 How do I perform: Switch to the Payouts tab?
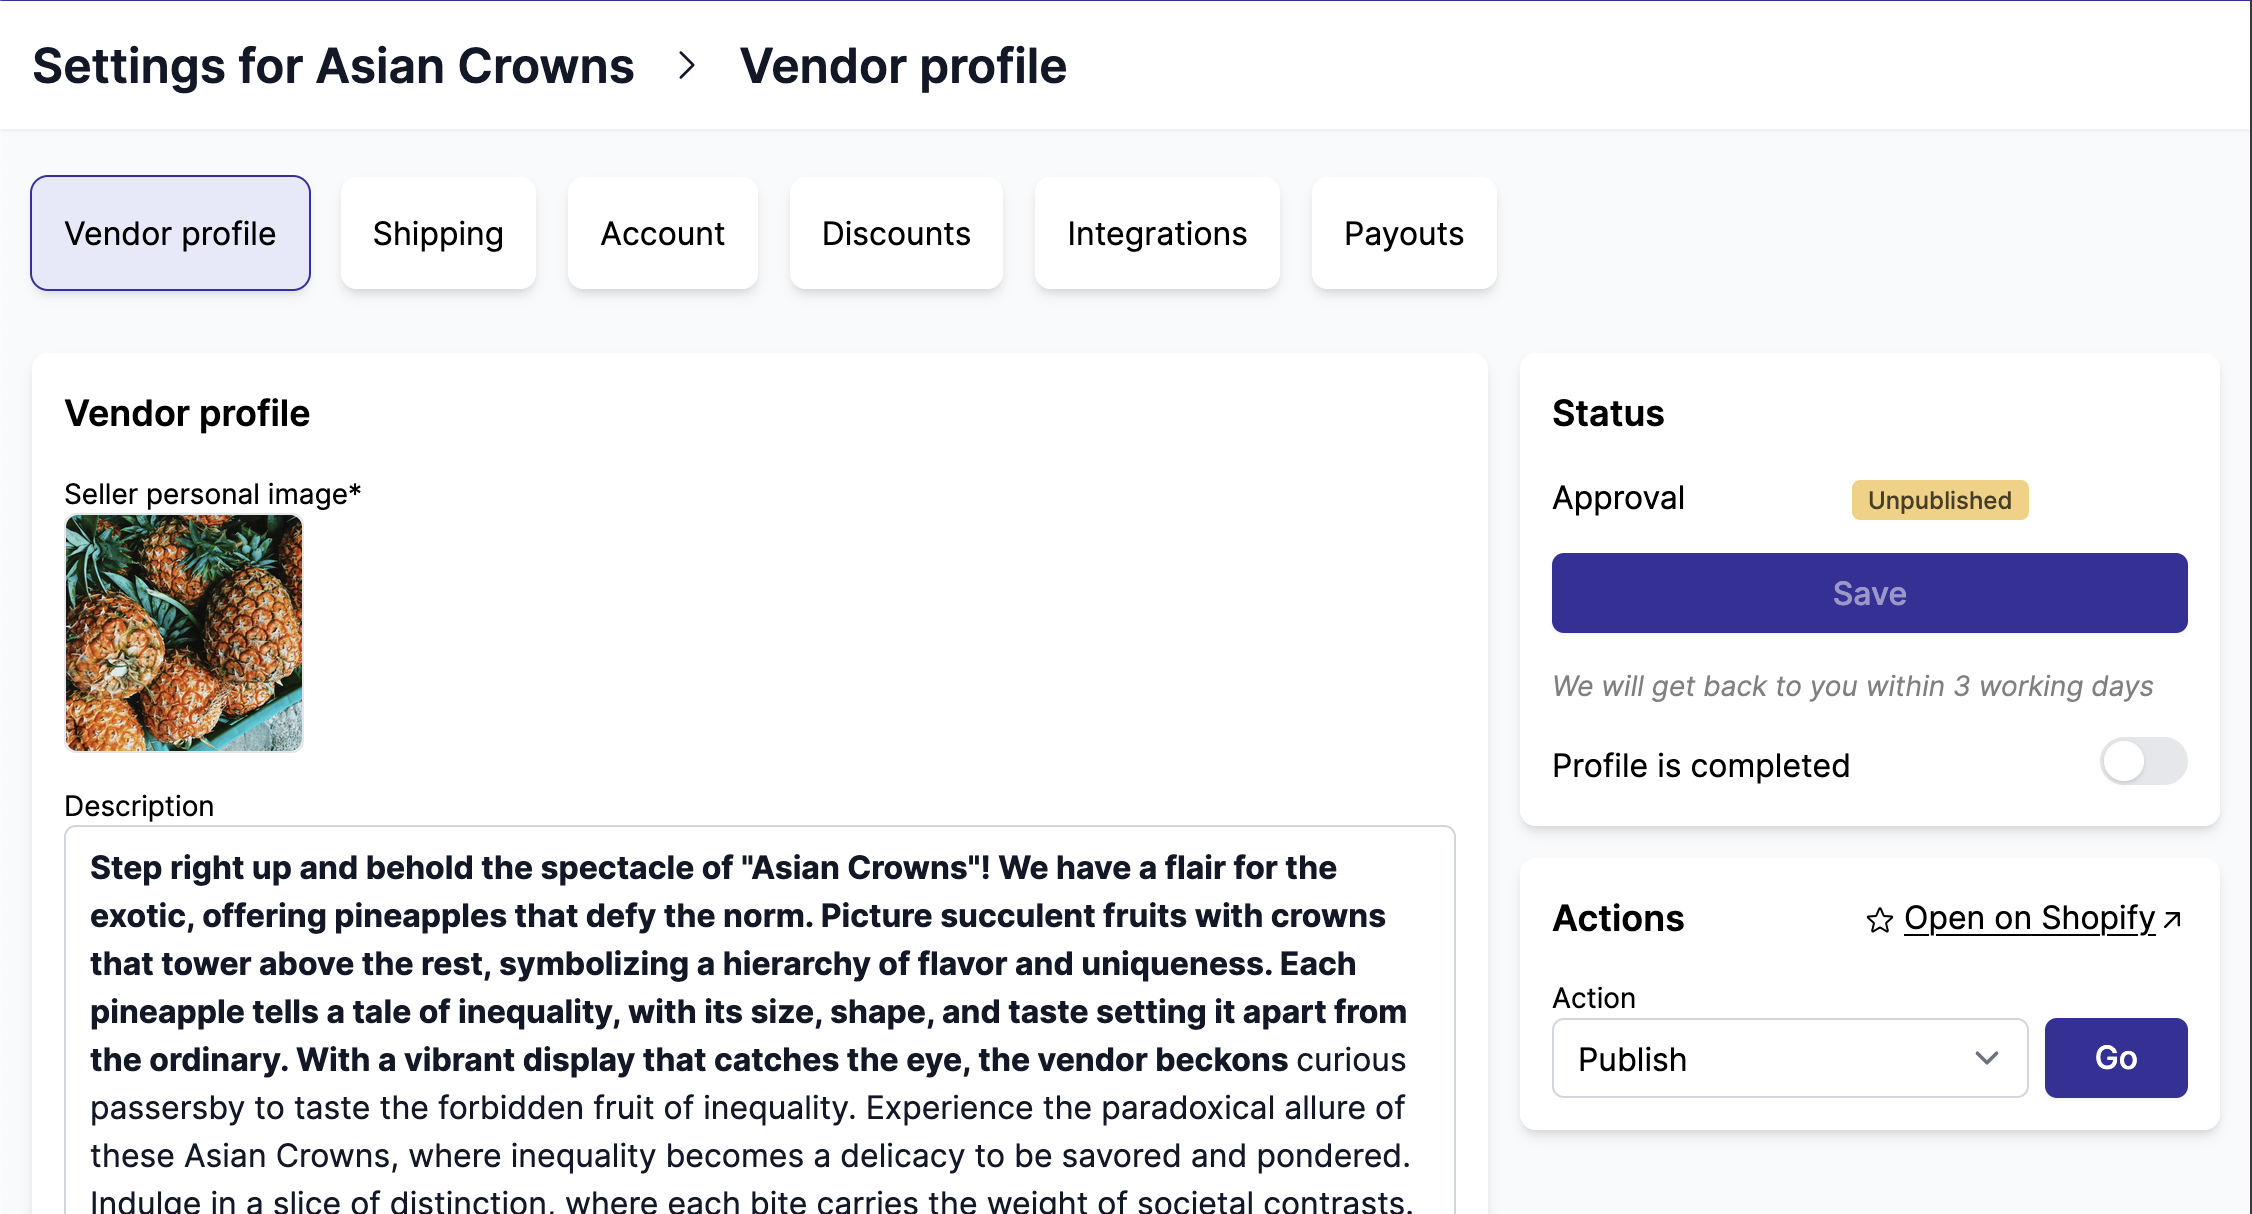click(x=1403, y=233)
